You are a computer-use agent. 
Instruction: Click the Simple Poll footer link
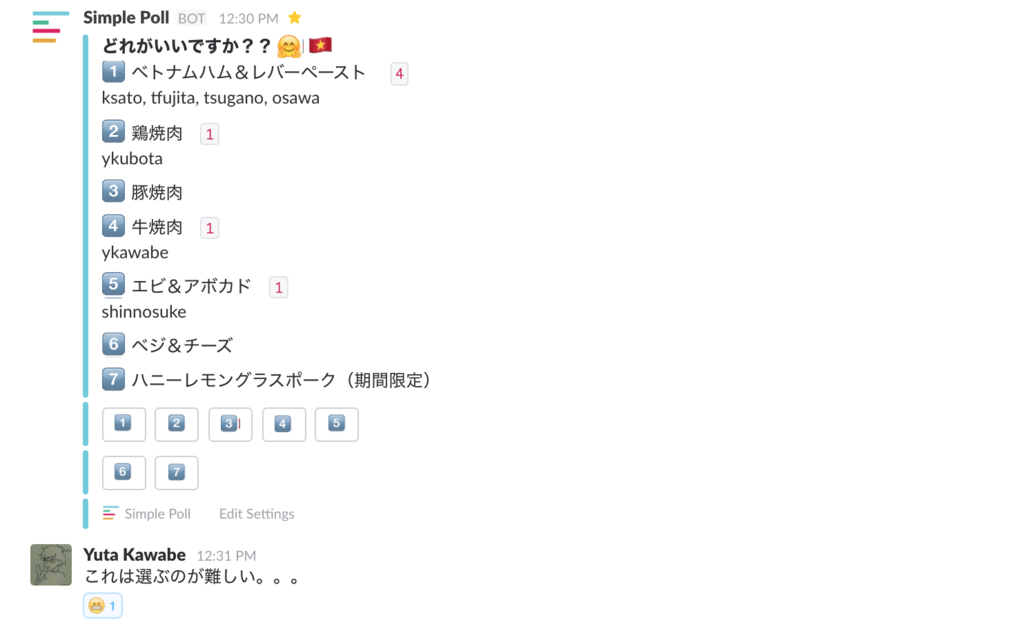(157, 514)
